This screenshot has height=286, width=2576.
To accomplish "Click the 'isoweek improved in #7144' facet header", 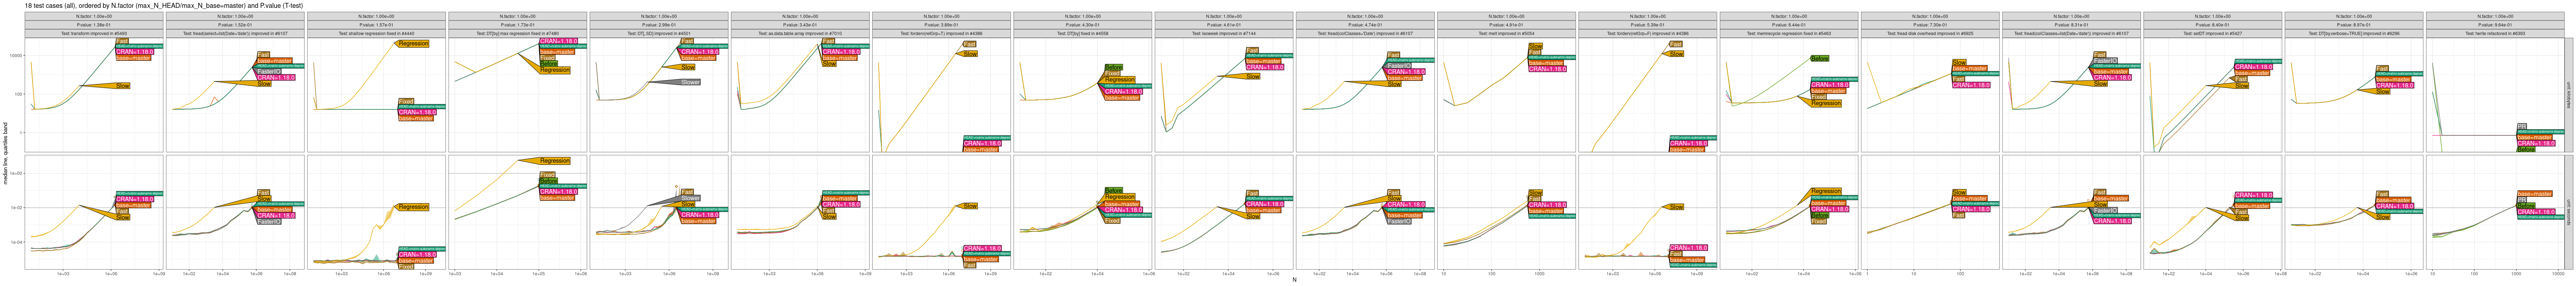I will click(x=1223, y=33).
